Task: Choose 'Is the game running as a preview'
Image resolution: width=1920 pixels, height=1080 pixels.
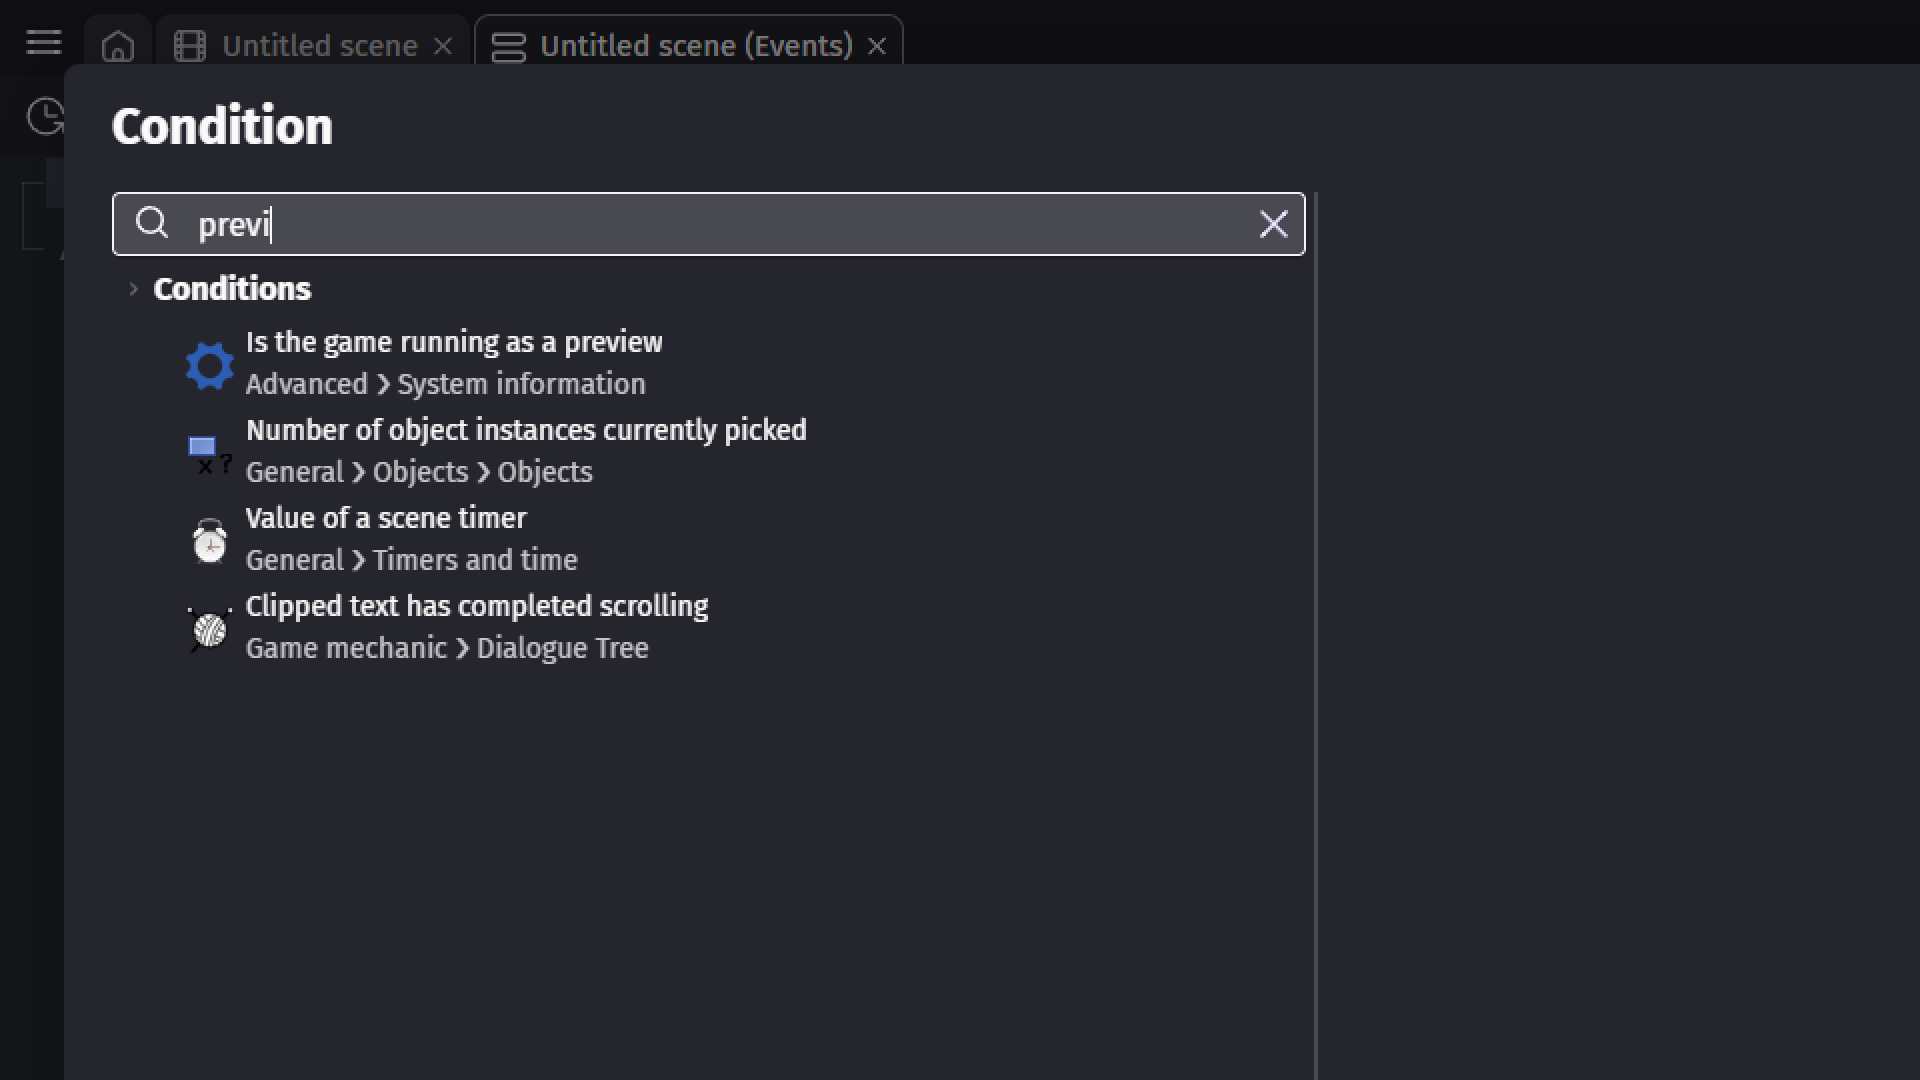Action: coord(454,343)
